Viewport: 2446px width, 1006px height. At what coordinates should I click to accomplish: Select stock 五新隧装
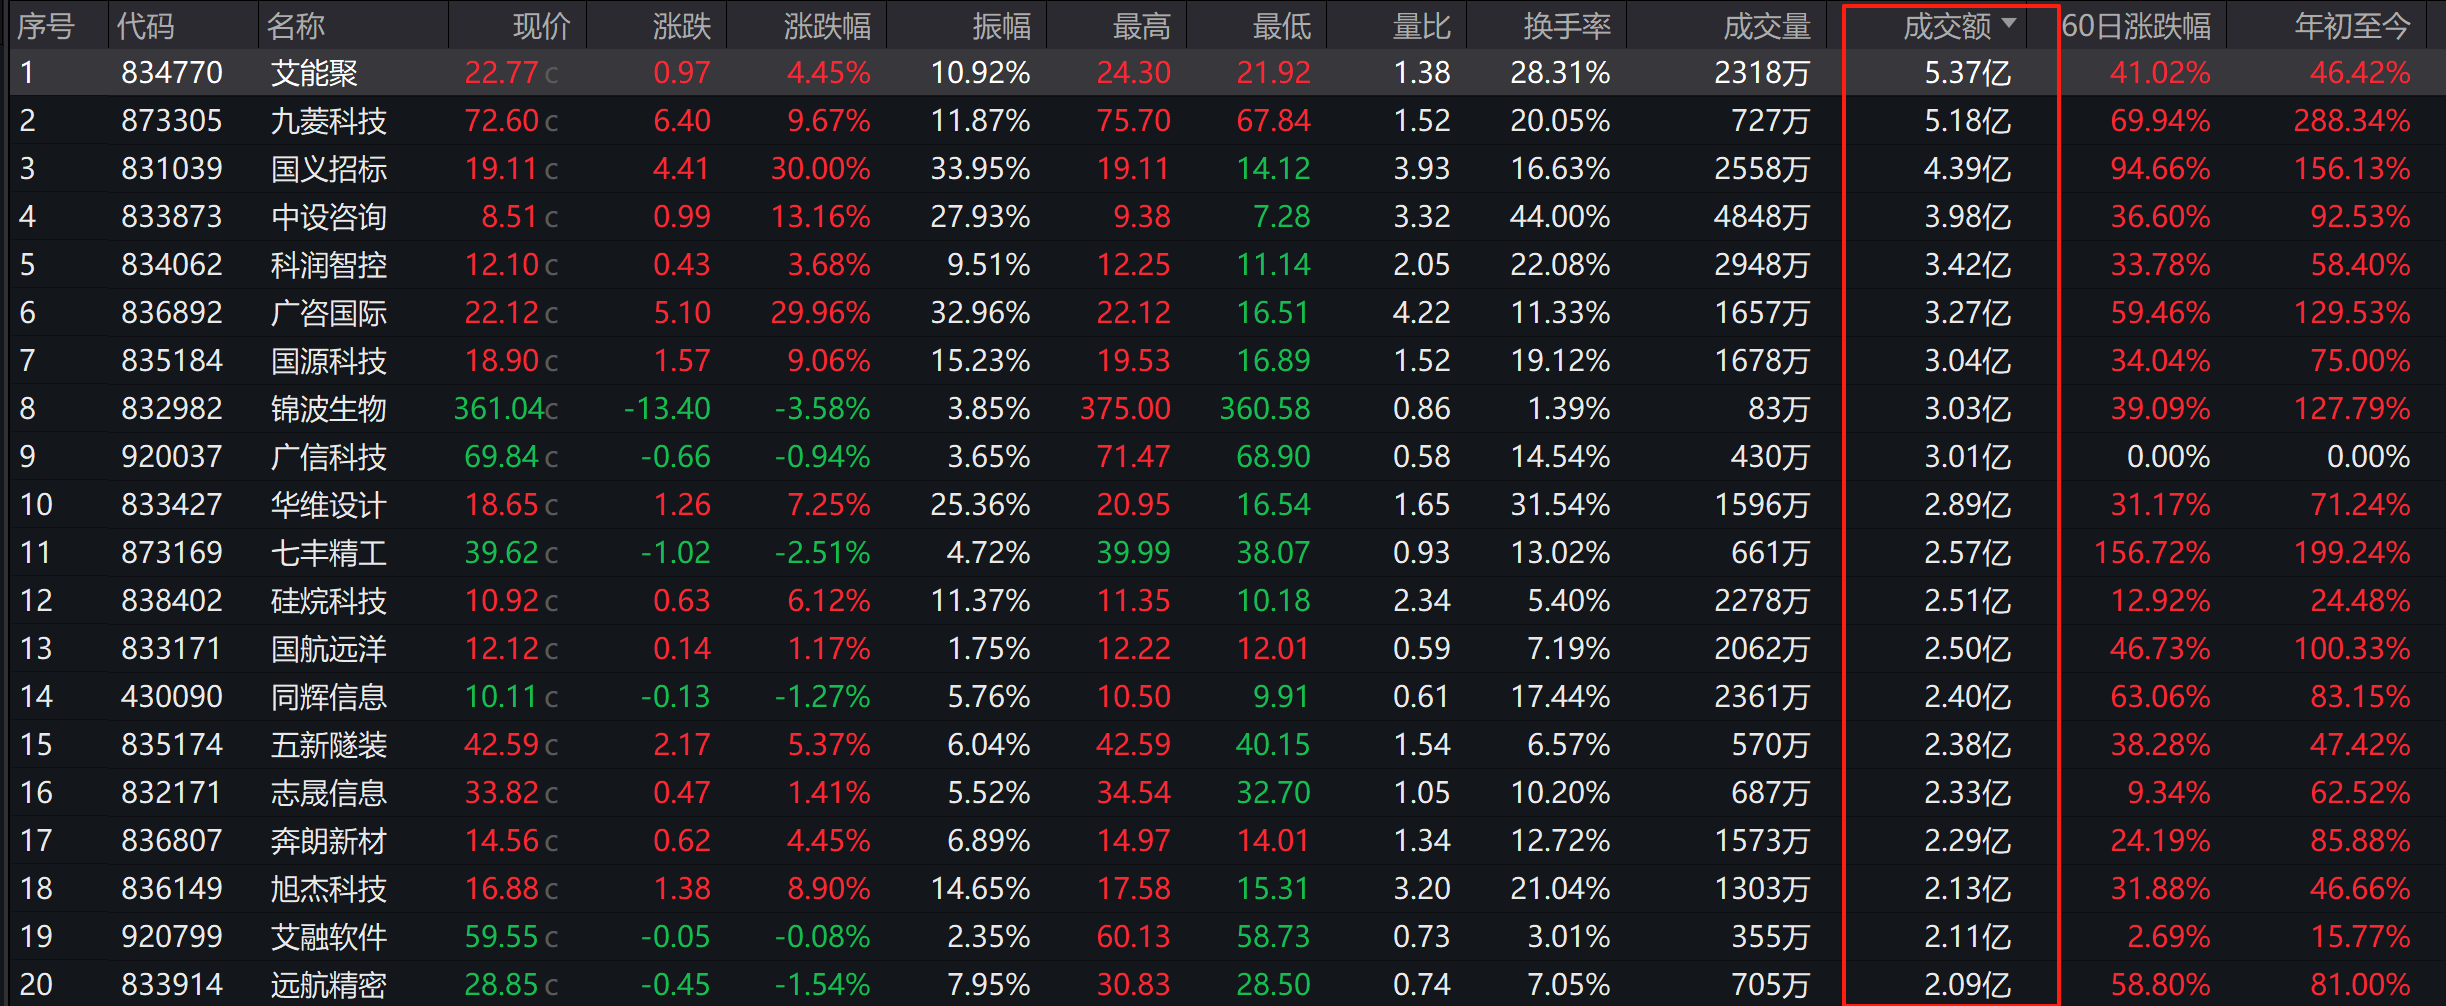point(328,745)
